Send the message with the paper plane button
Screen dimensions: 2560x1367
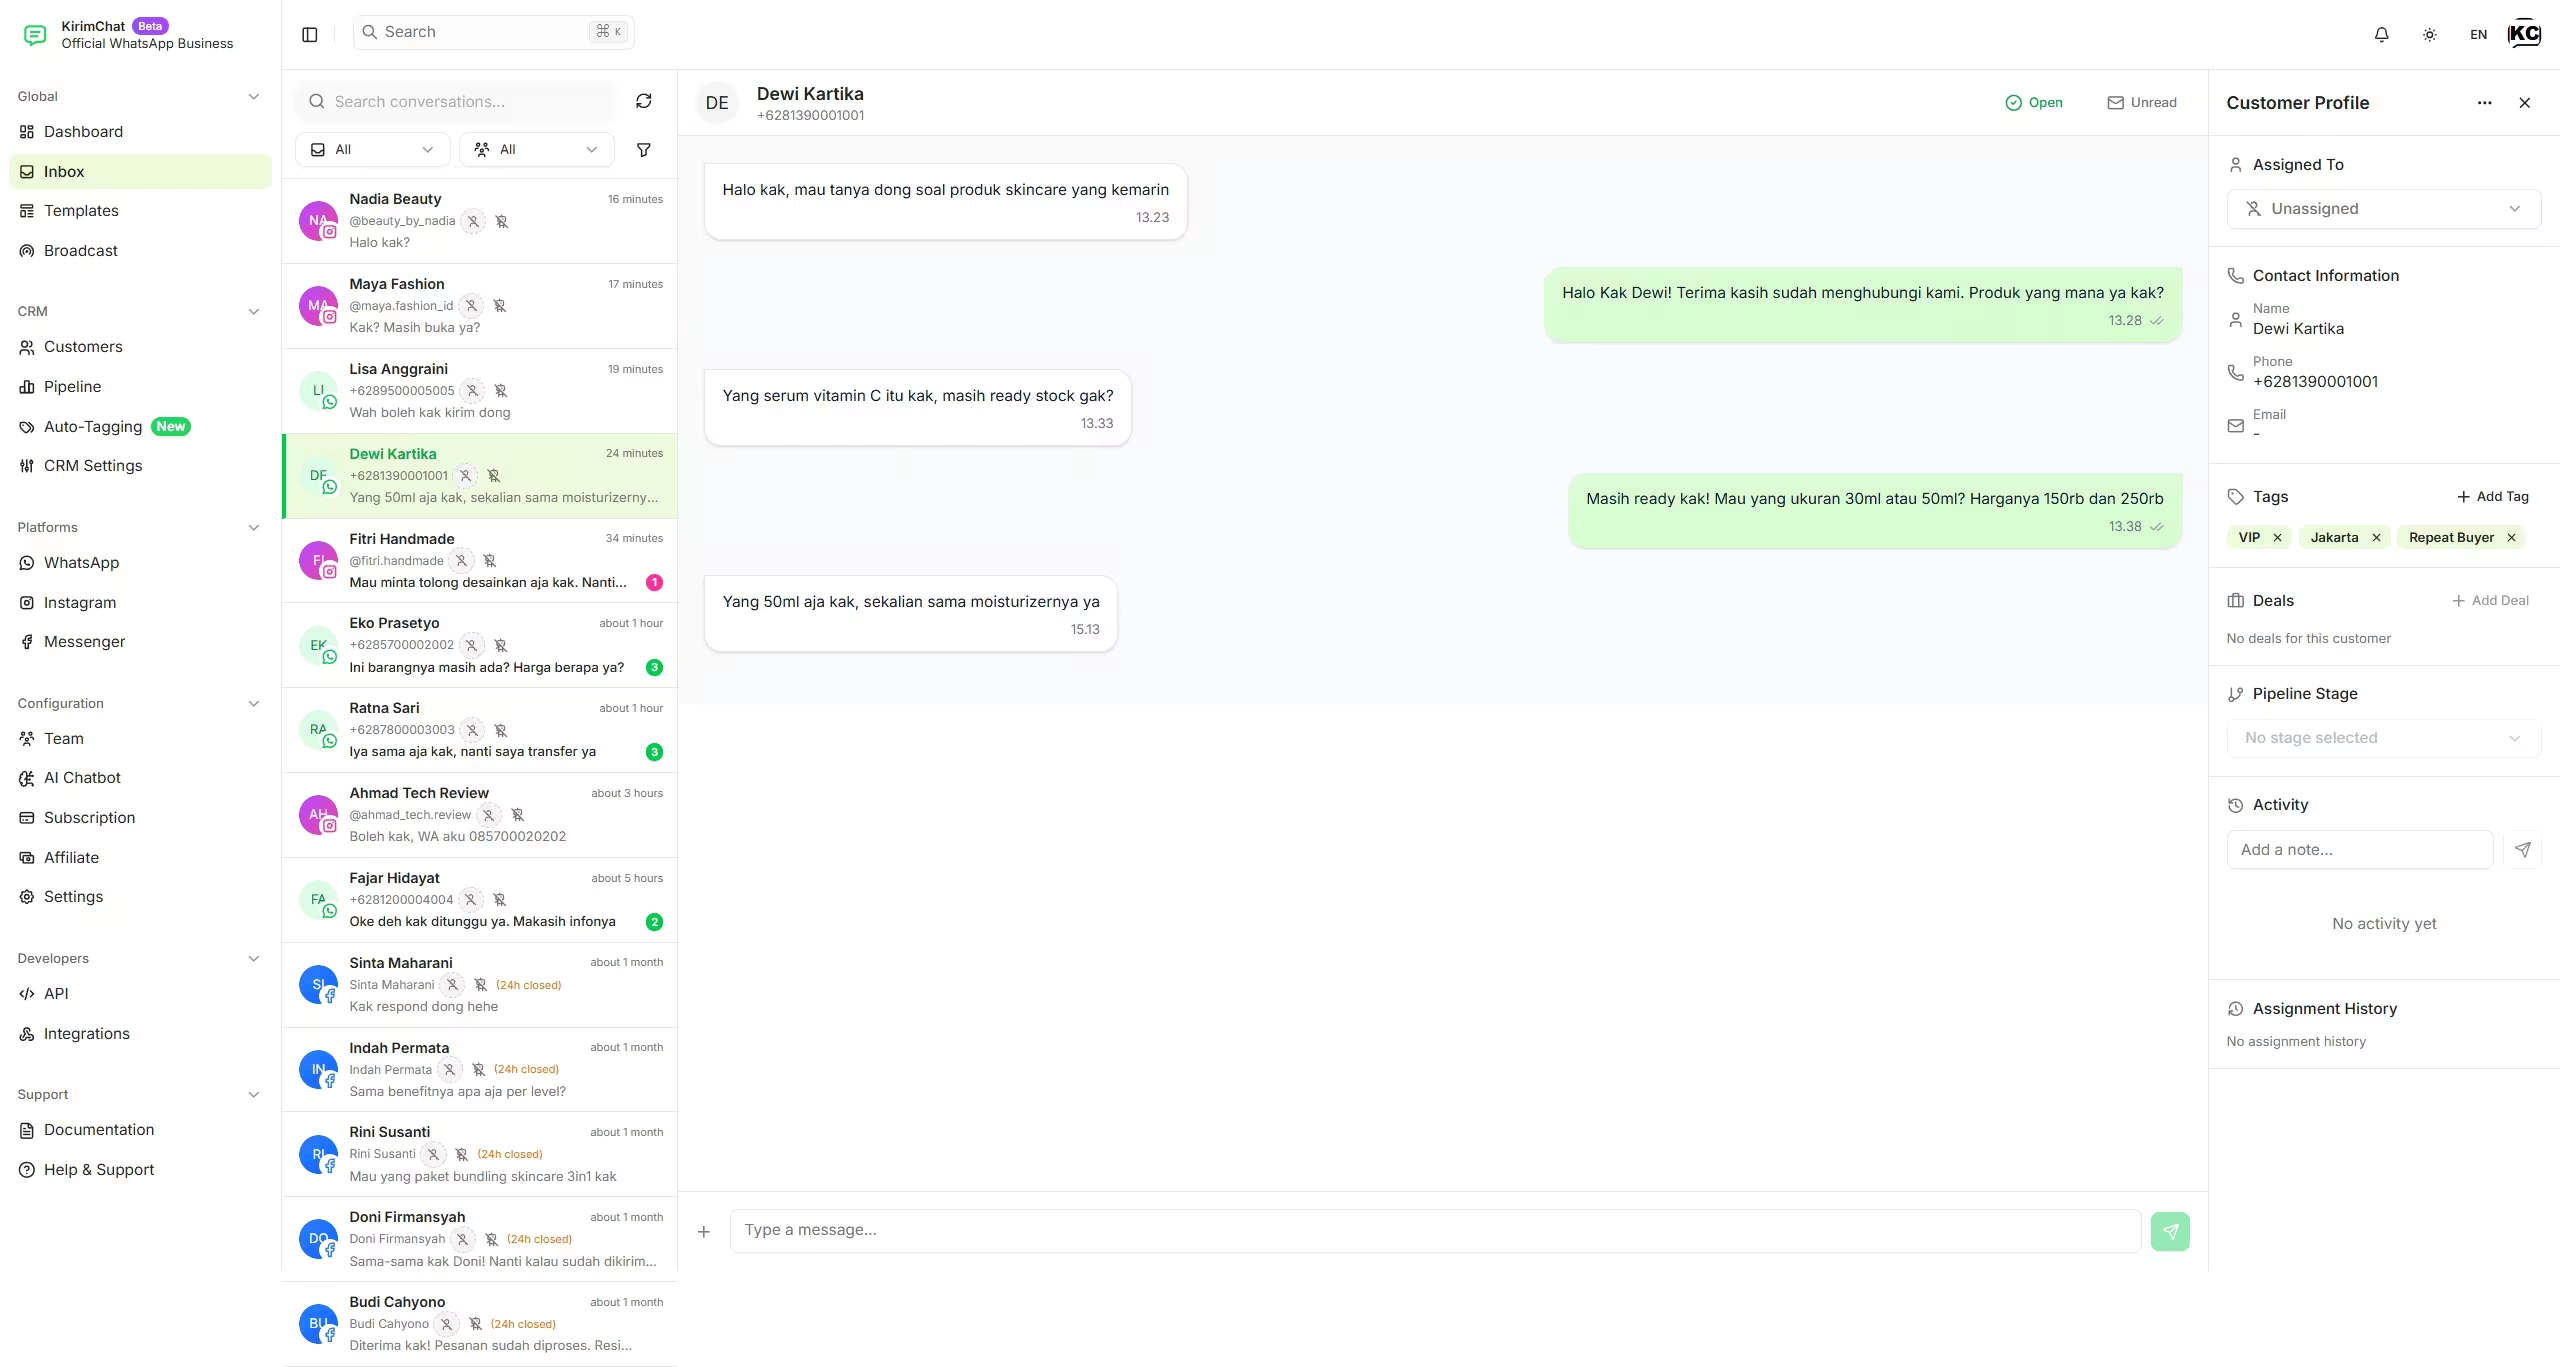click(x=2170, y=1231)
